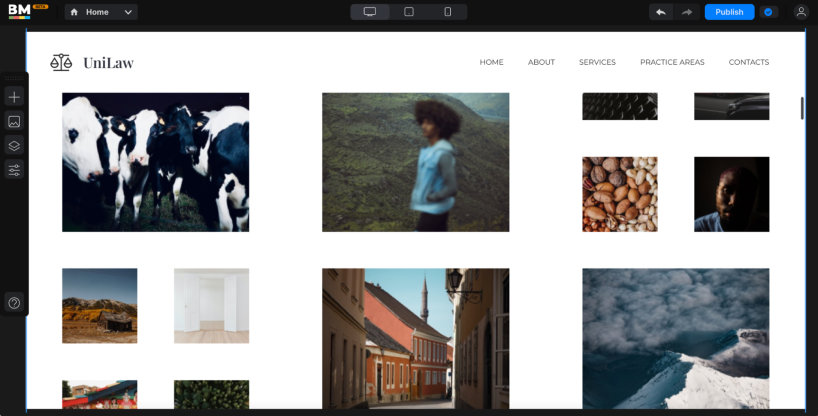This screenshot has width=818, height=416.
Task: Click the blue checkmark saved-status icon
Action: pos(768,12)
